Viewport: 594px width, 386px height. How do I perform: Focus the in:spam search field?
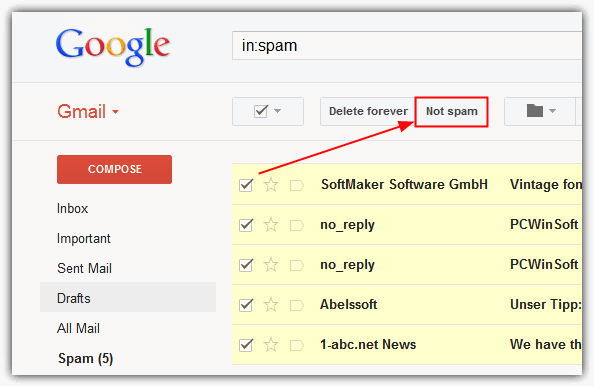coord(407,45)
